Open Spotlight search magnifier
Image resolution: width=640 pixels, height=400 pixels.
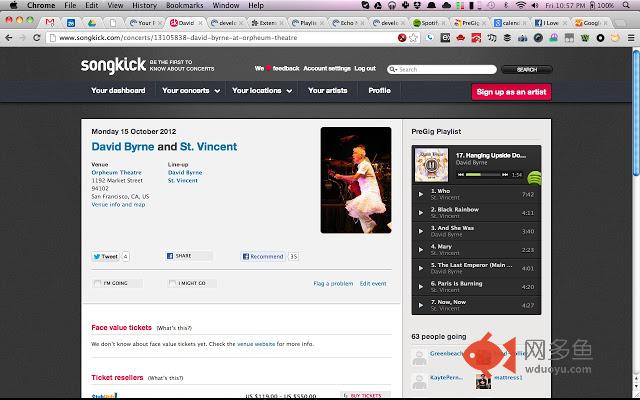tap(626, 5)
